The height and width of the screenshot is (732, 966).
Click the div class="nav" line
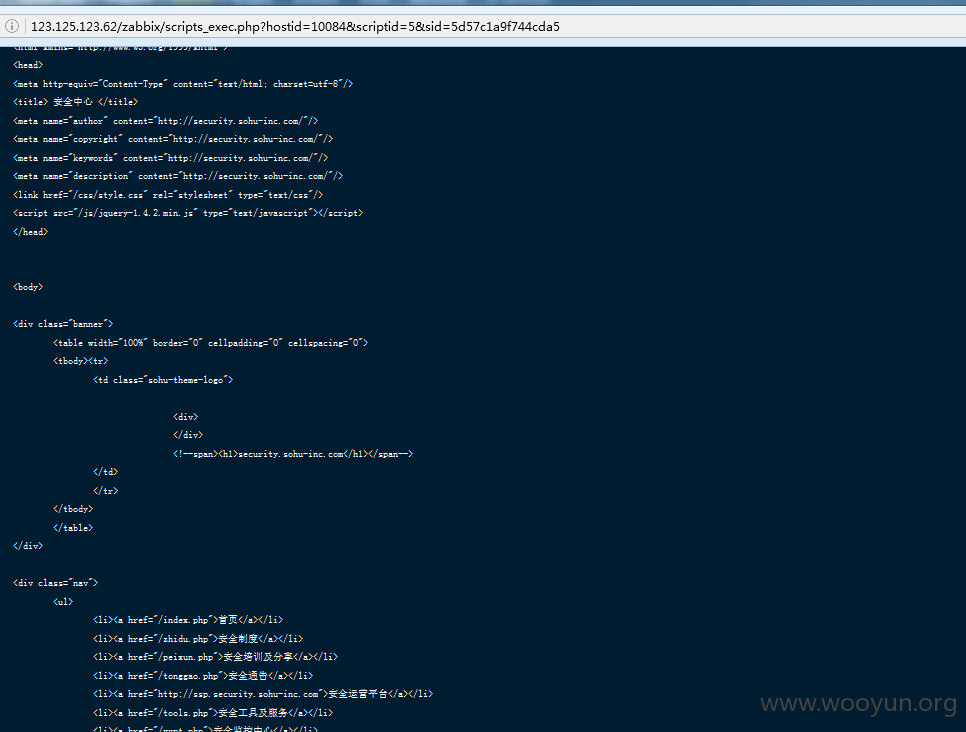pyautogui.click(x=56, y=583)
